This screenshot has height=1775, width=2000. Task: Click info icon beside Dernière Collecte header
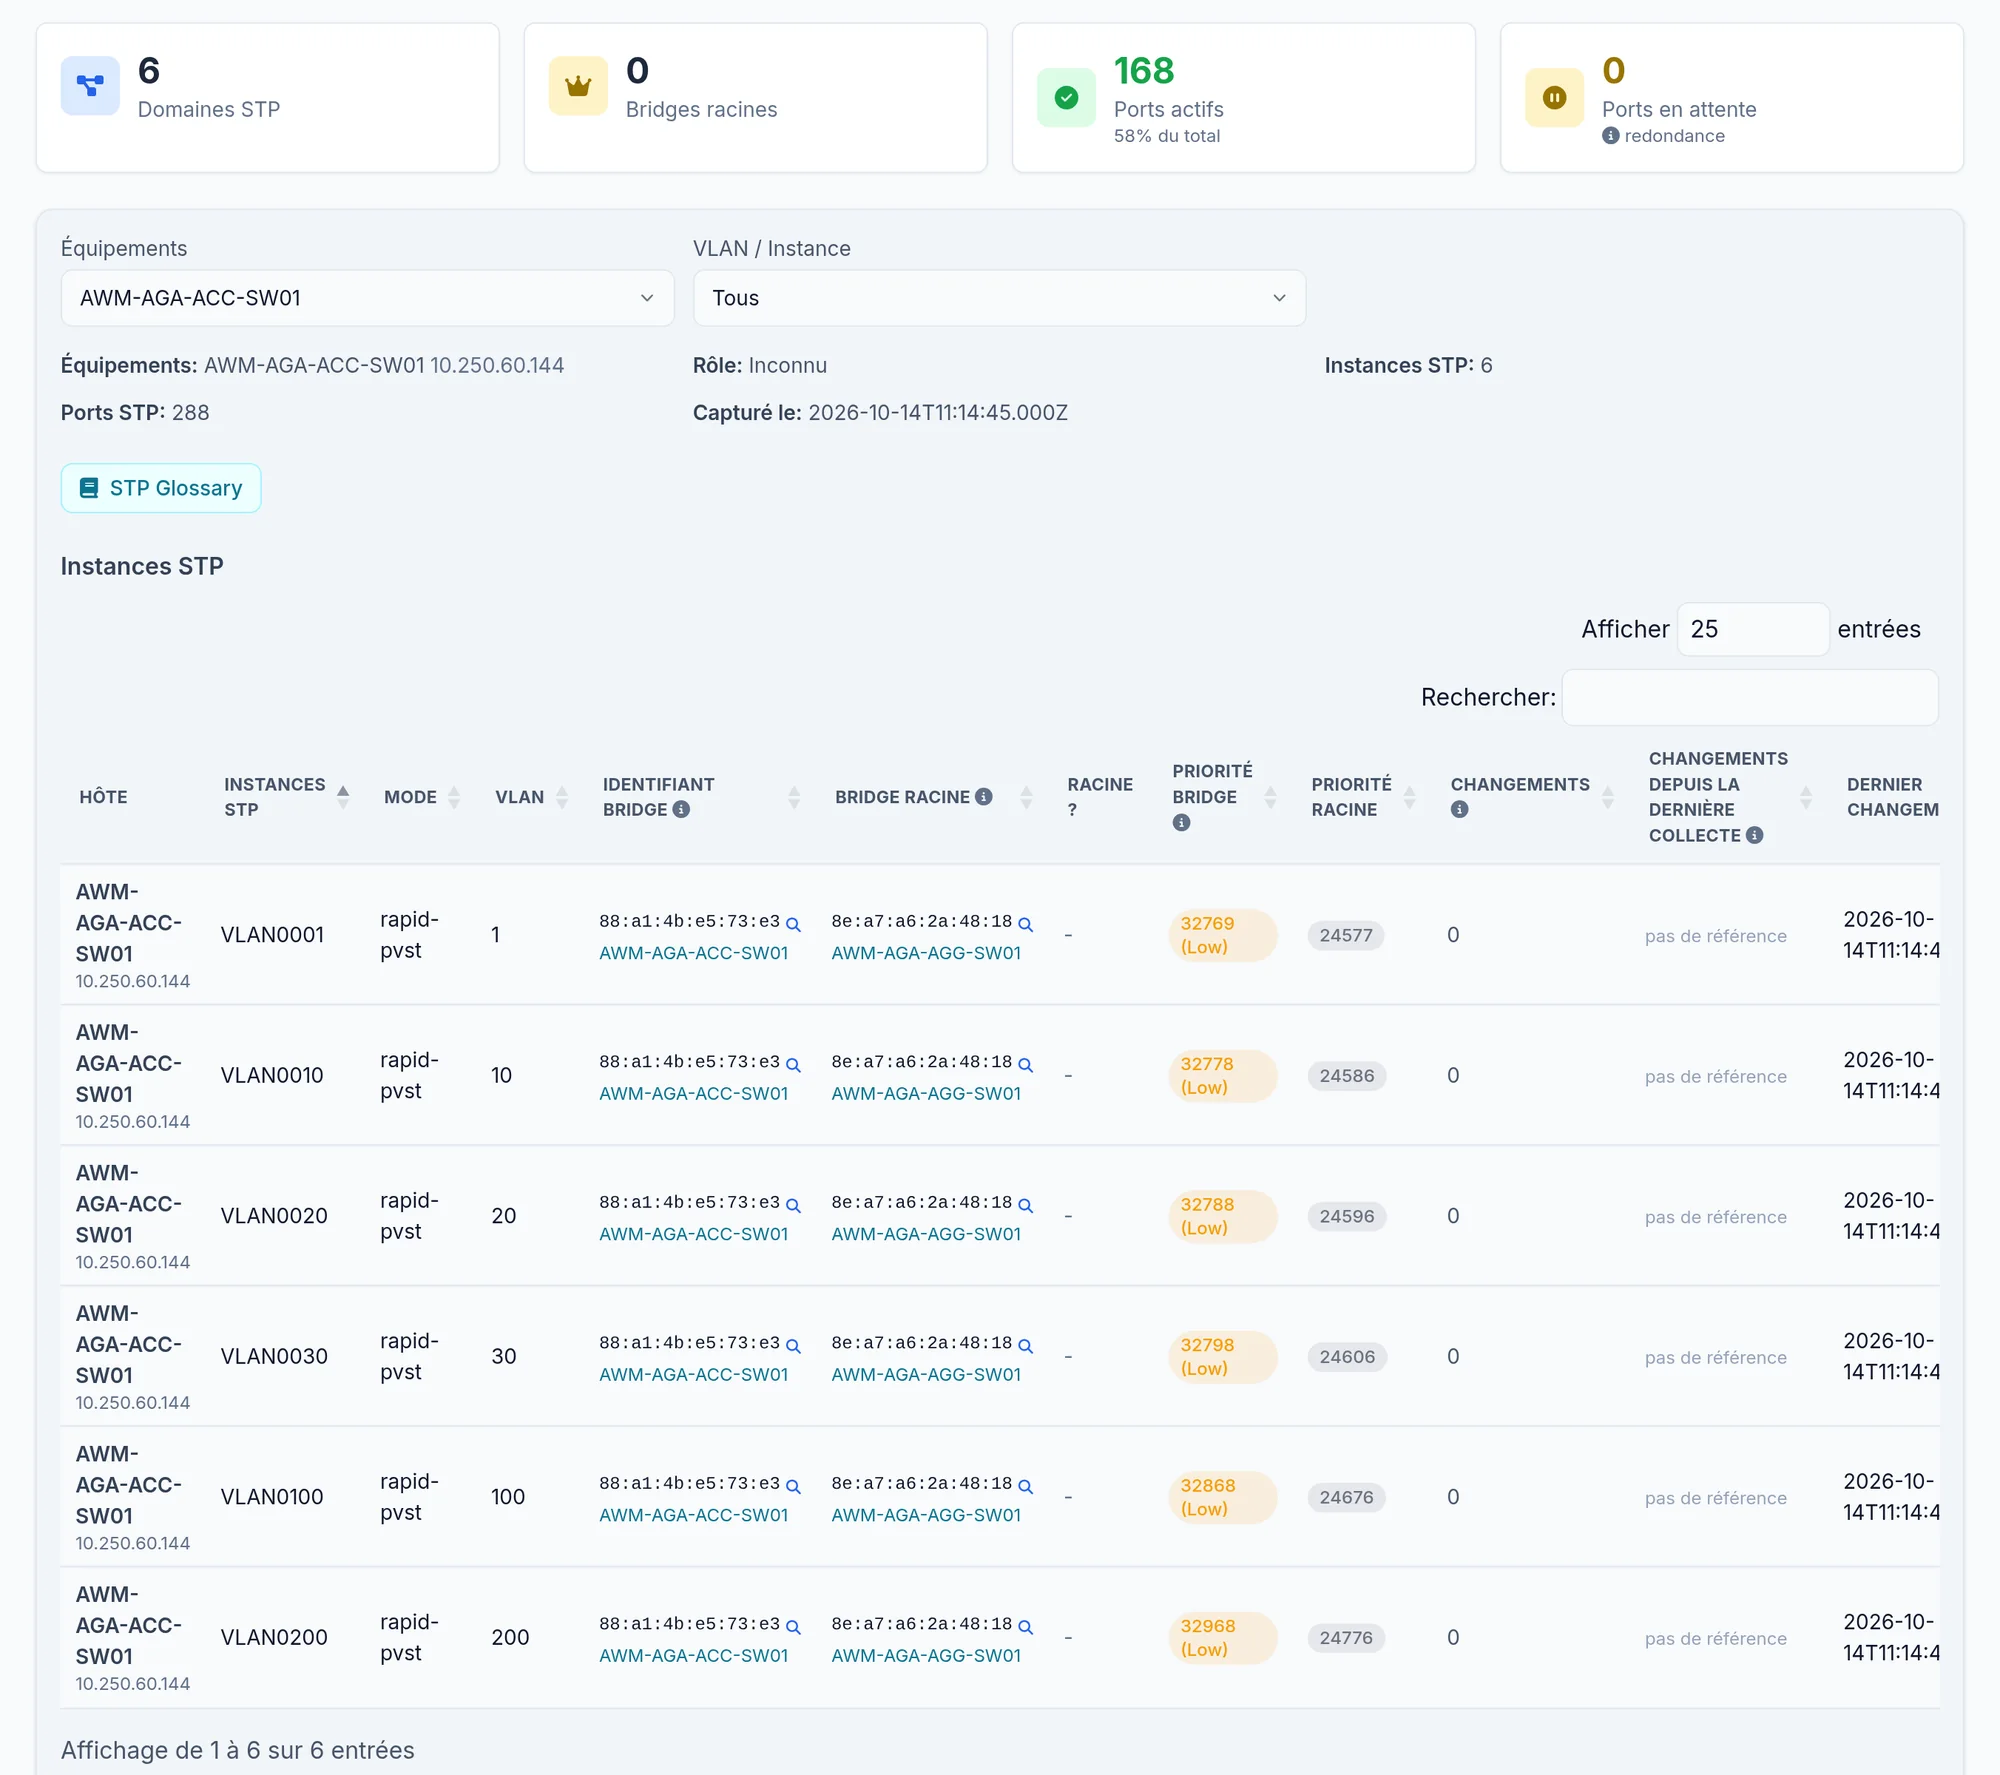(1754, 835)
